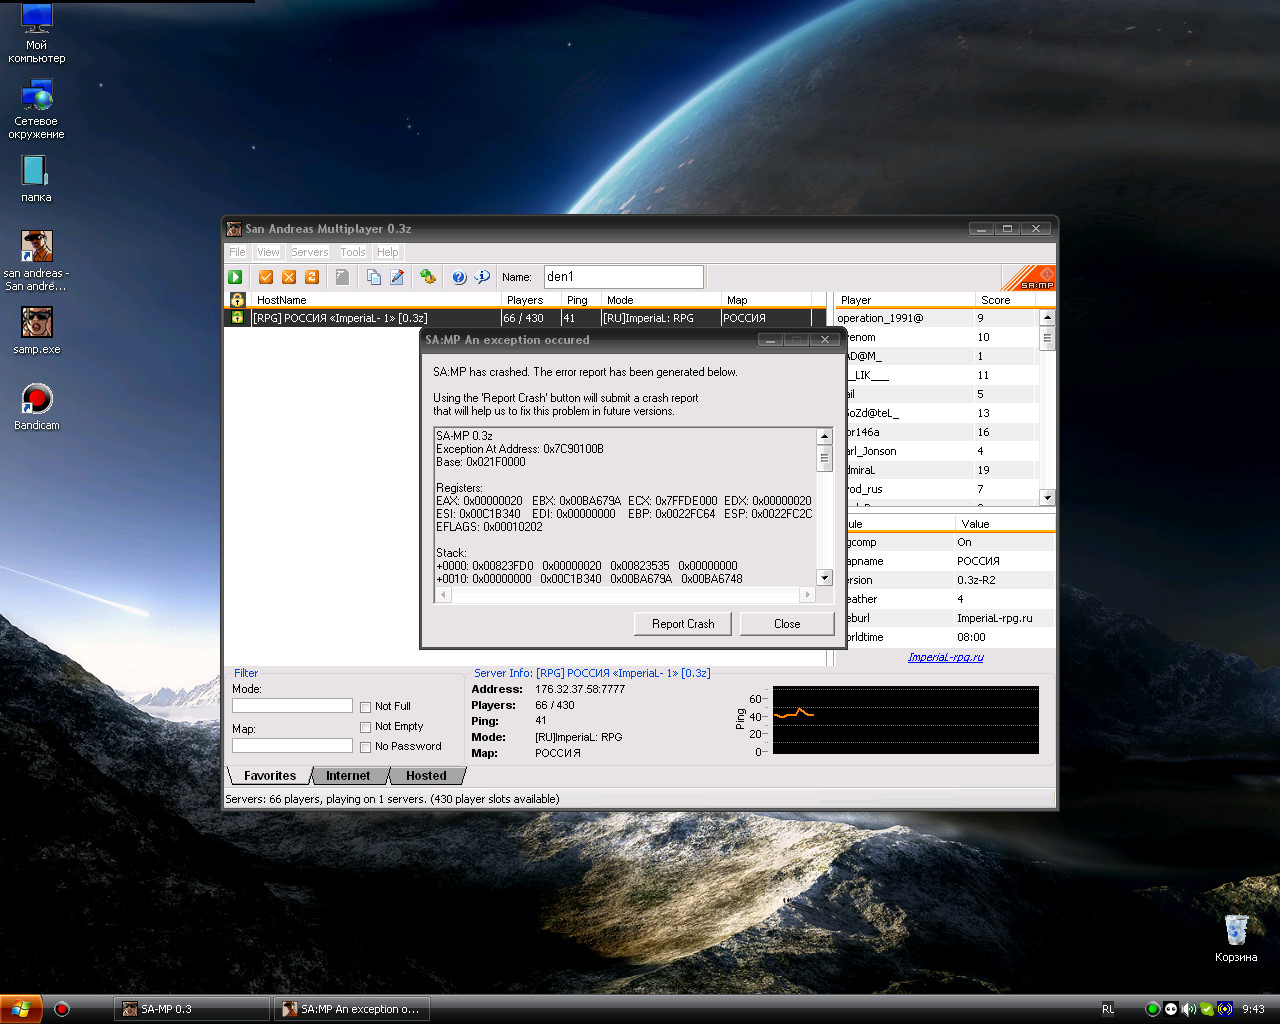1280x1024 pixels.
Task: Click the yellow wireless signal tray icon
Action: (x=1225, y=1009)
